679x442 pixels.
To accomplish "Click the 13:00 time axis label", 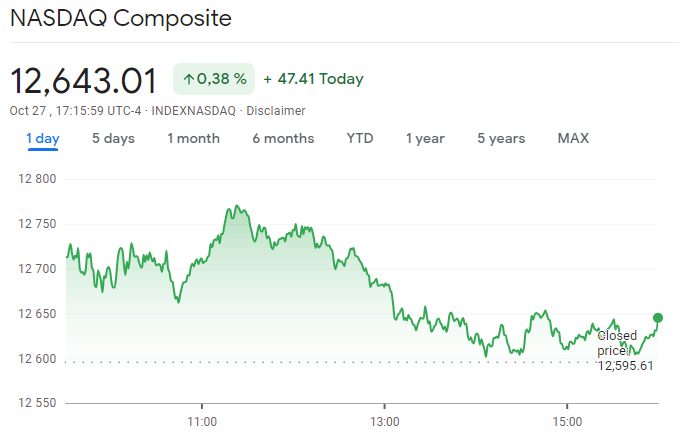I will [384, 421].
